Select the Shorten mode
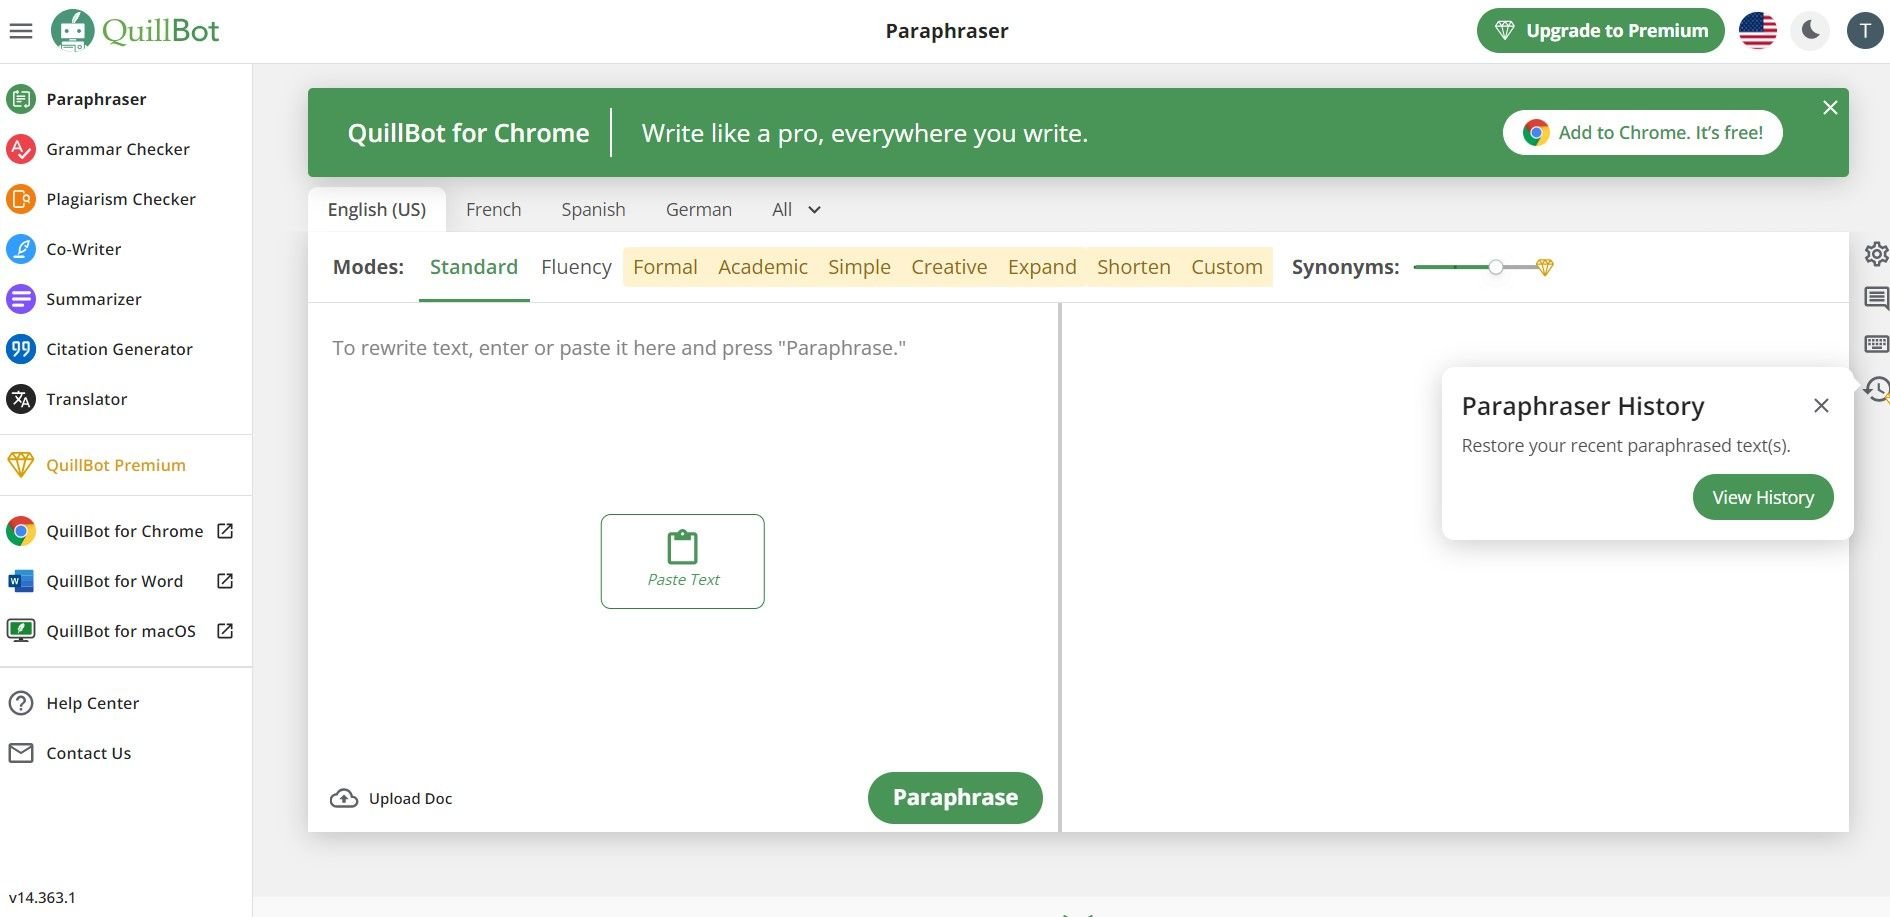The height and width of the screenshot is (917, 1890). pyautogui.click(x=1134, y=267)
